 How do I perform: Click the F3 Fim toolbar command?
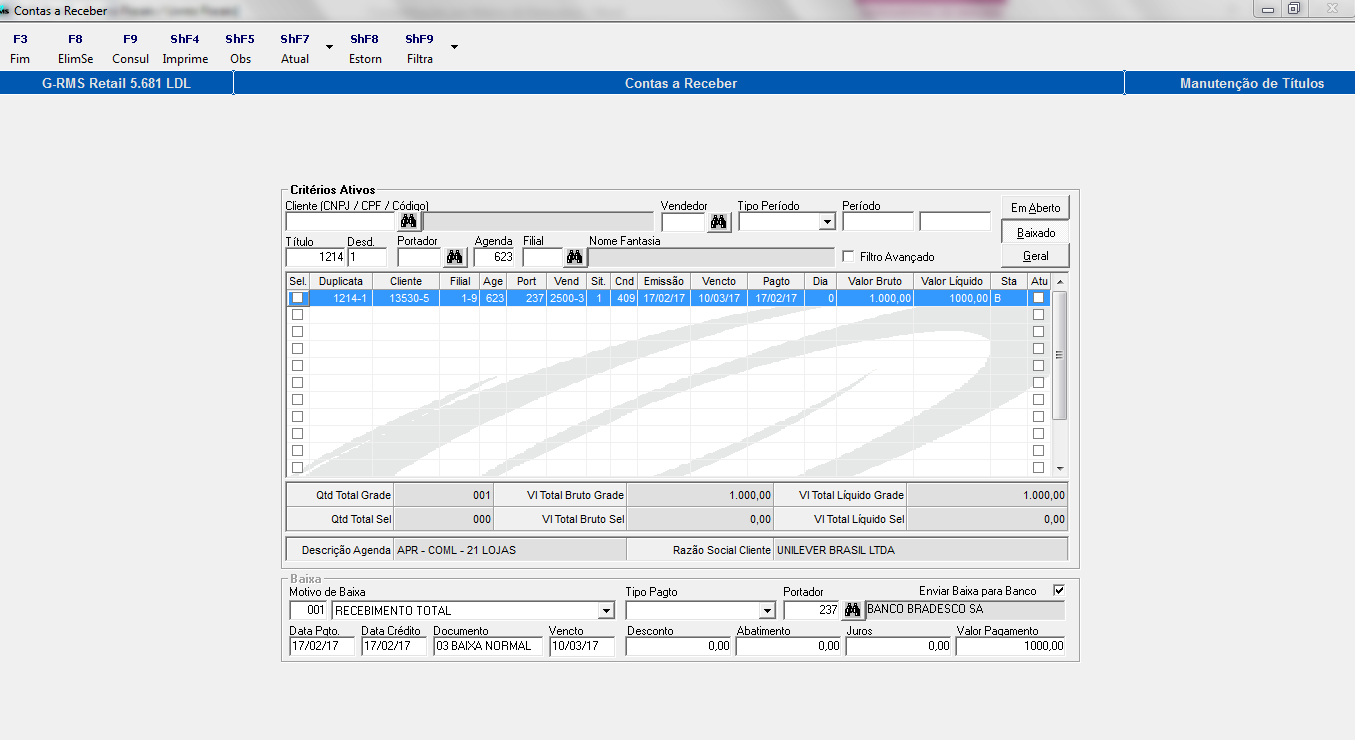(x=20, y=49)
